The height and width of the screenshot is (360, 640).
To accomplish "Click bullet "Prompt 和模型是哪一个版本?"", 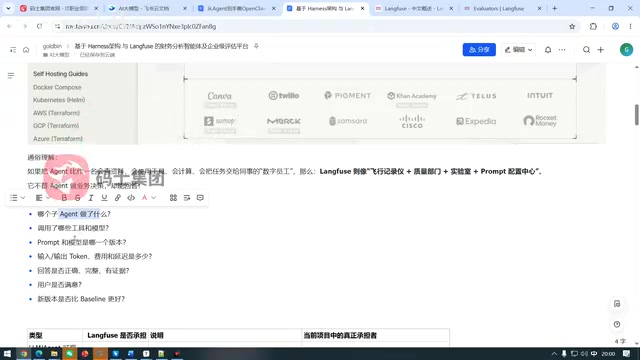I will pos(82,242).
